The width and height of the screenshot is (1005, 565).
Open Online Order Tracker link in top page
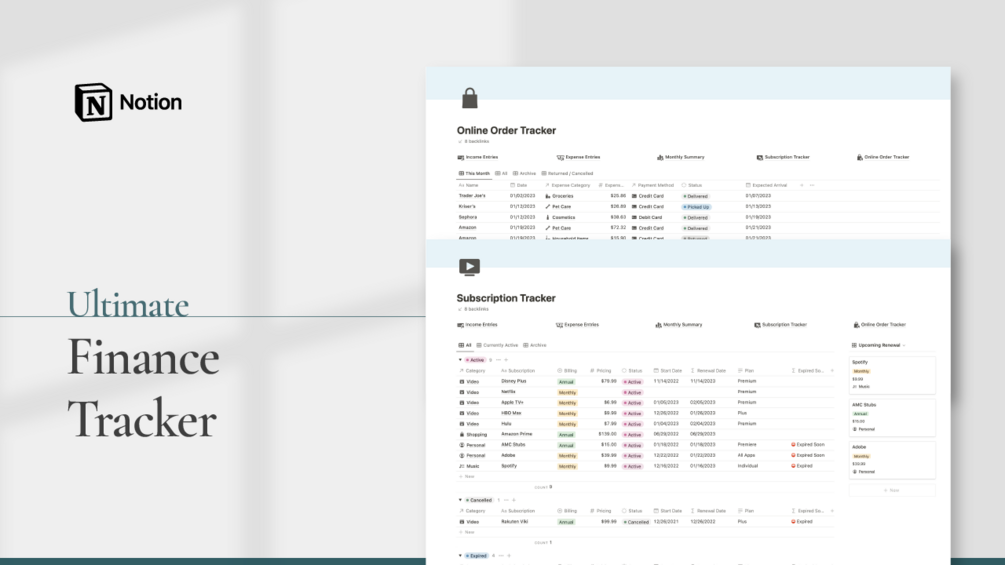(883, 157)
